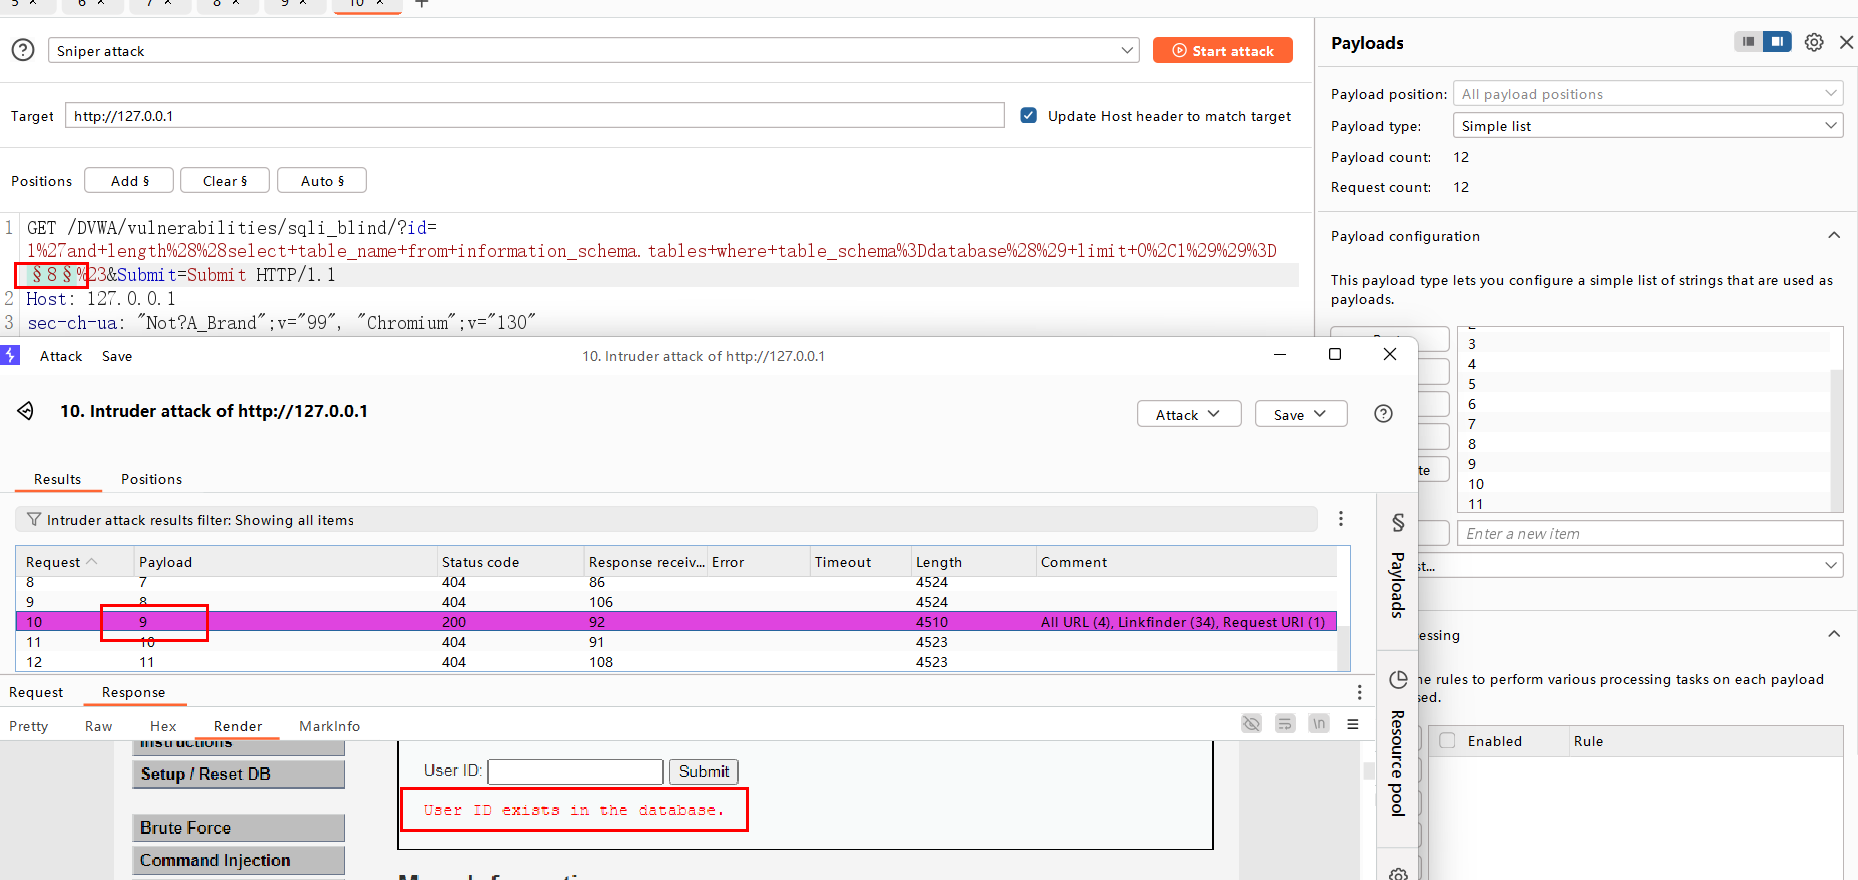Viewport: 1858px width, 880px height.
Task: Sort results by the Status code column
Action: (511, 562)
